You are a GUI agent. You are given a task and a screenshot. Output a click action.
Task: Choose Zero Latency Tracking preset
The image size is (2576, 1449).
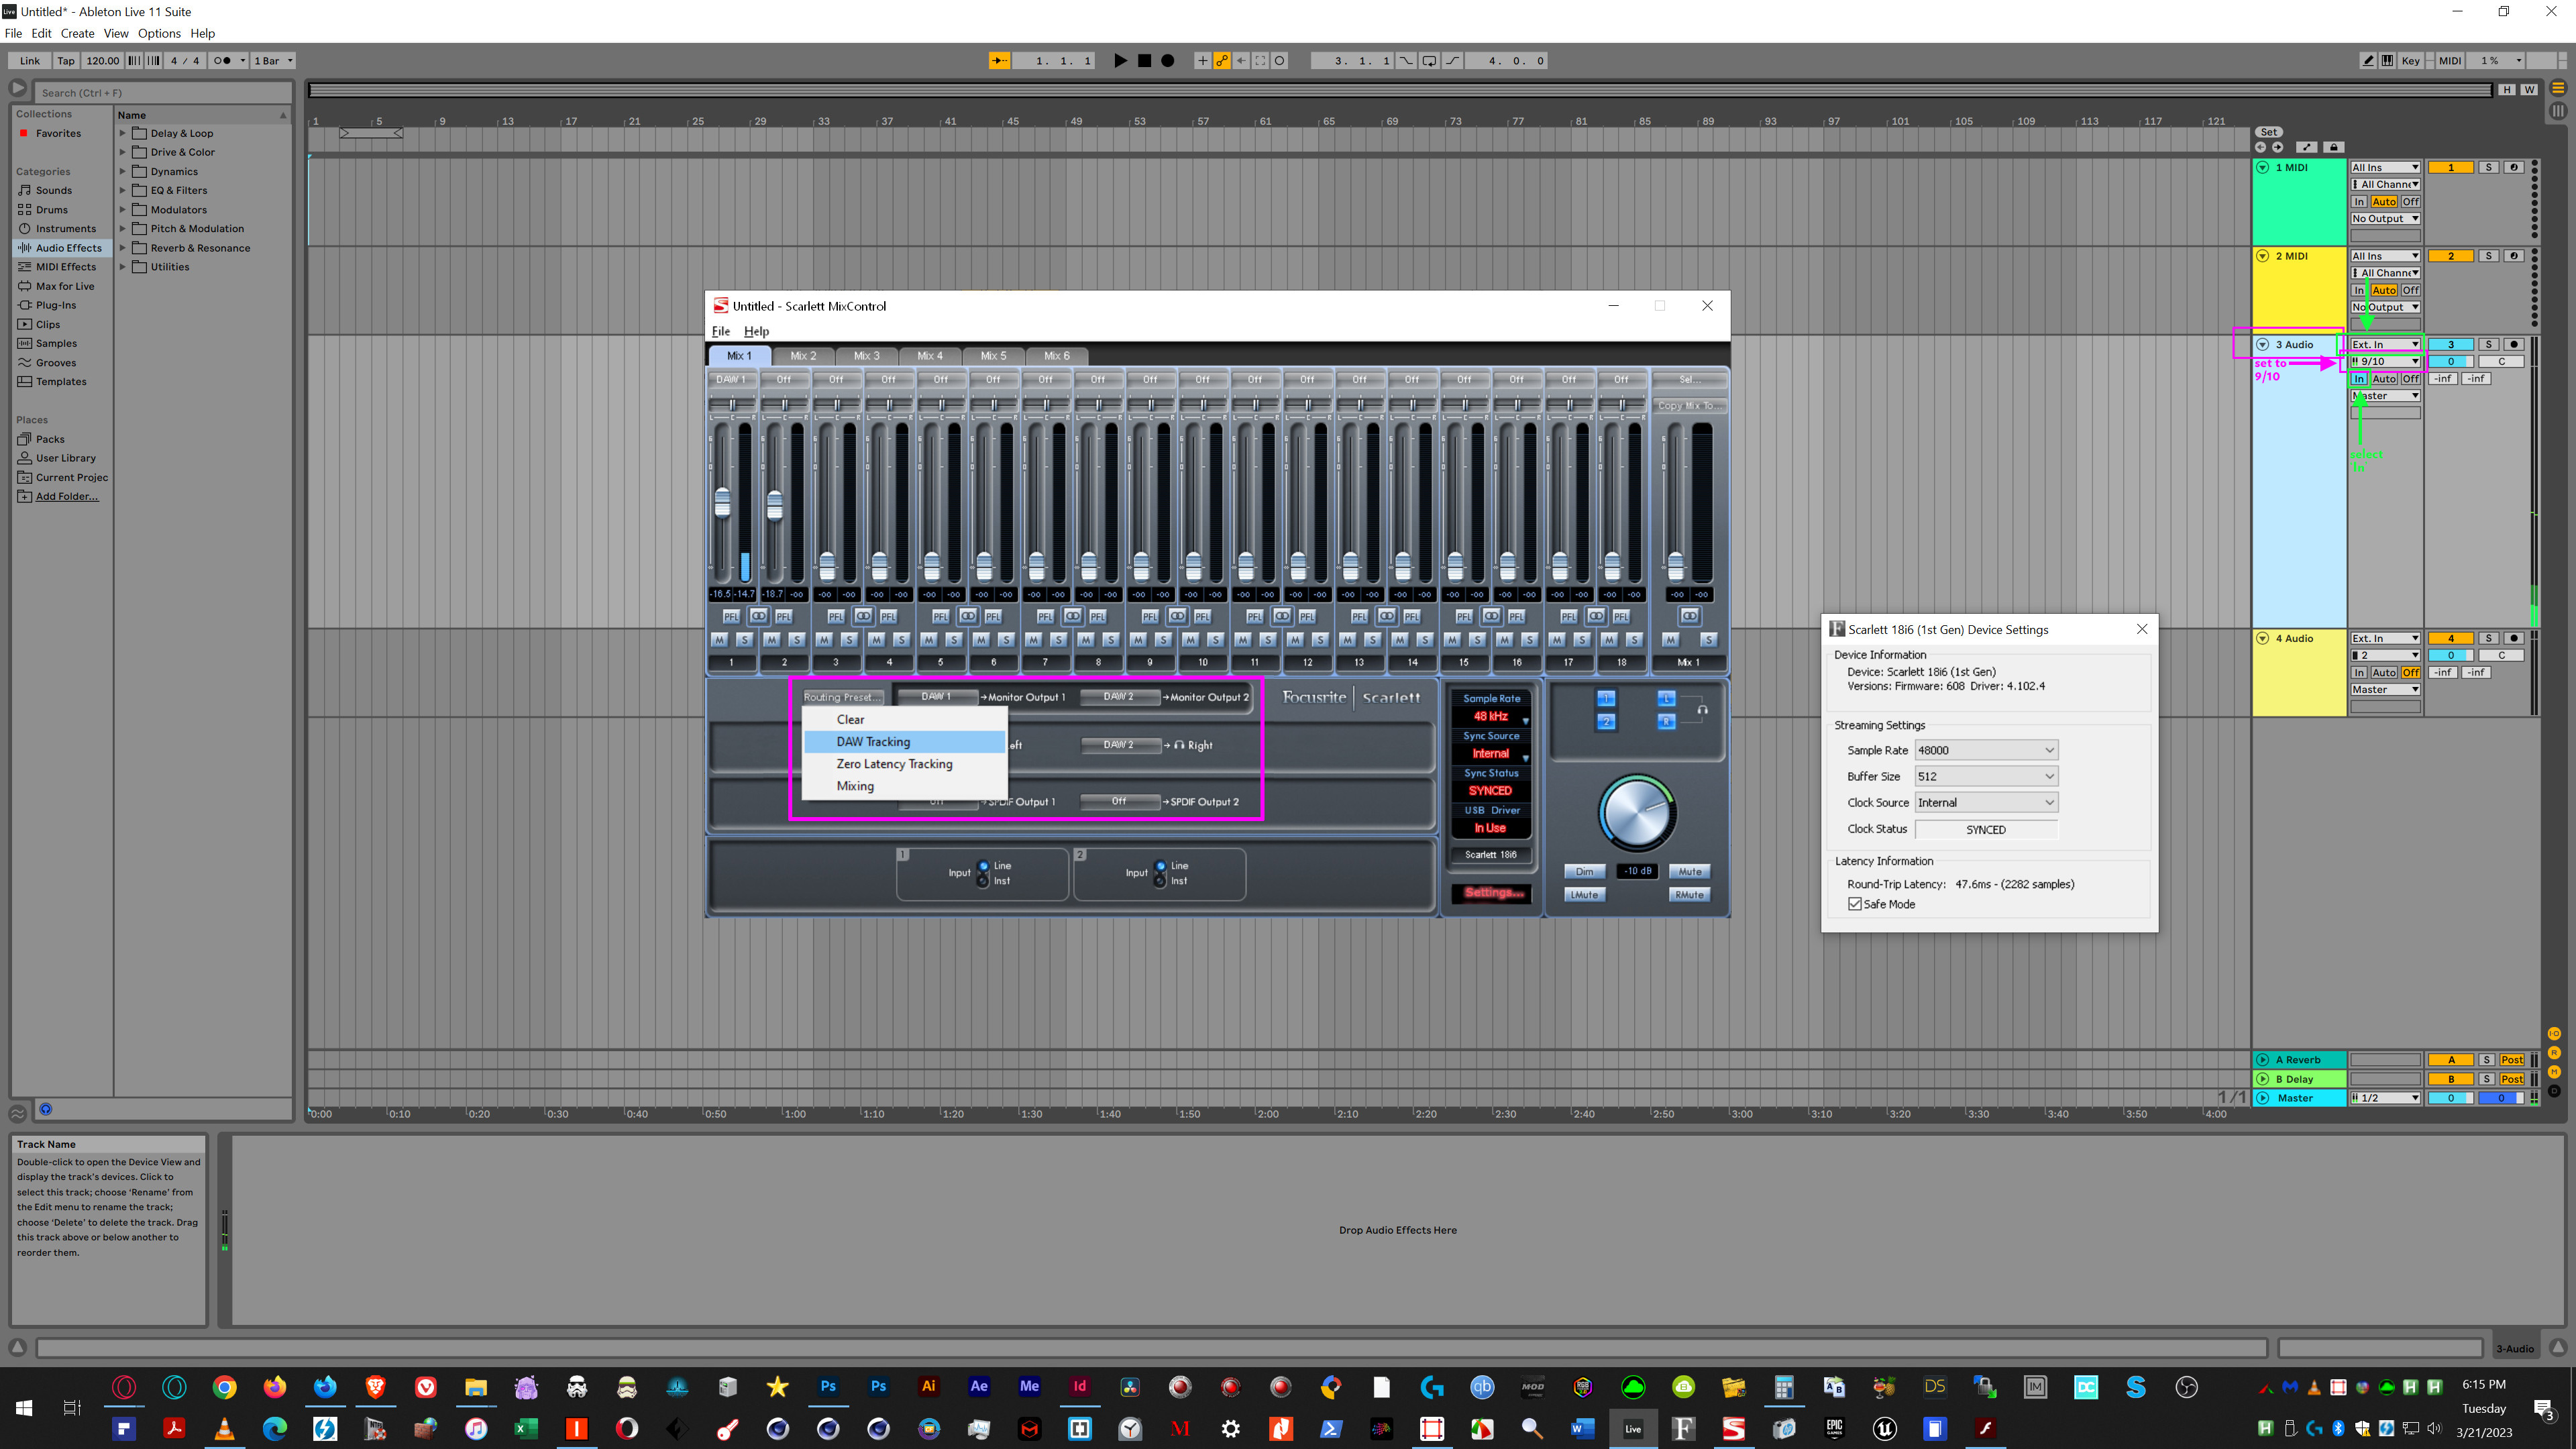[x=905, y=764]
